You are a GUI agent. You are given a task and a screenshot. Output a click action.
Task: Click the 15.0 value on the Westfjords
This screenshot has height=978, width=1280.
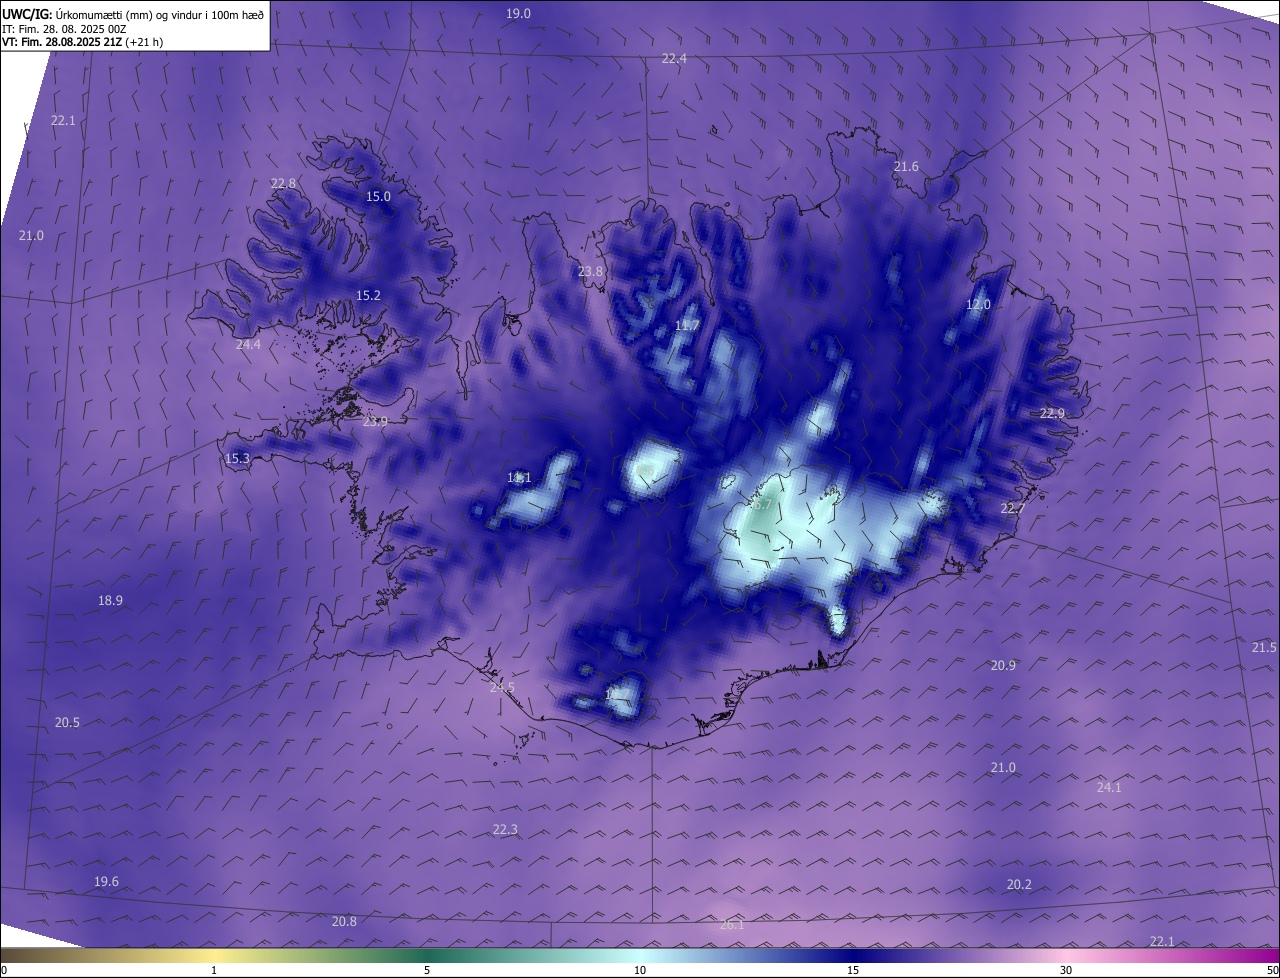(x=378, y=196)
